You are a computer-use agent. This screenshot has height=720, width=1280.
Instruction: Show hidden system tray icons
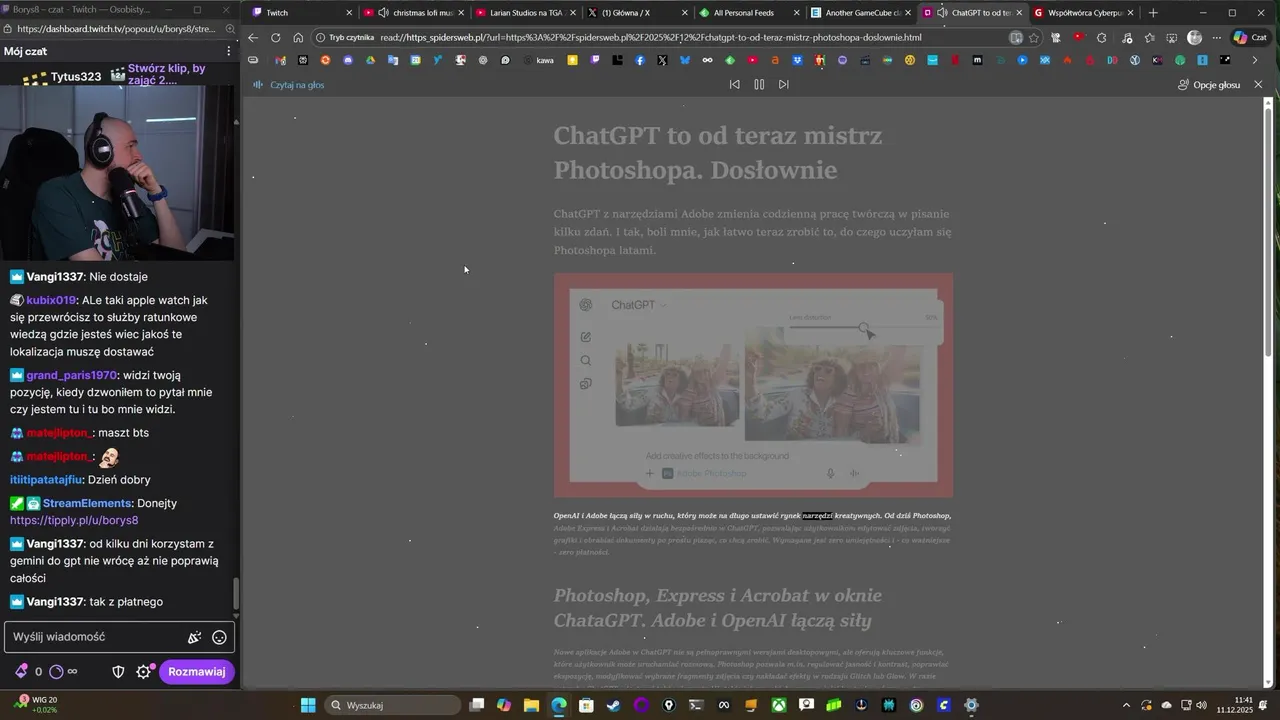[x=1126, y=705]
